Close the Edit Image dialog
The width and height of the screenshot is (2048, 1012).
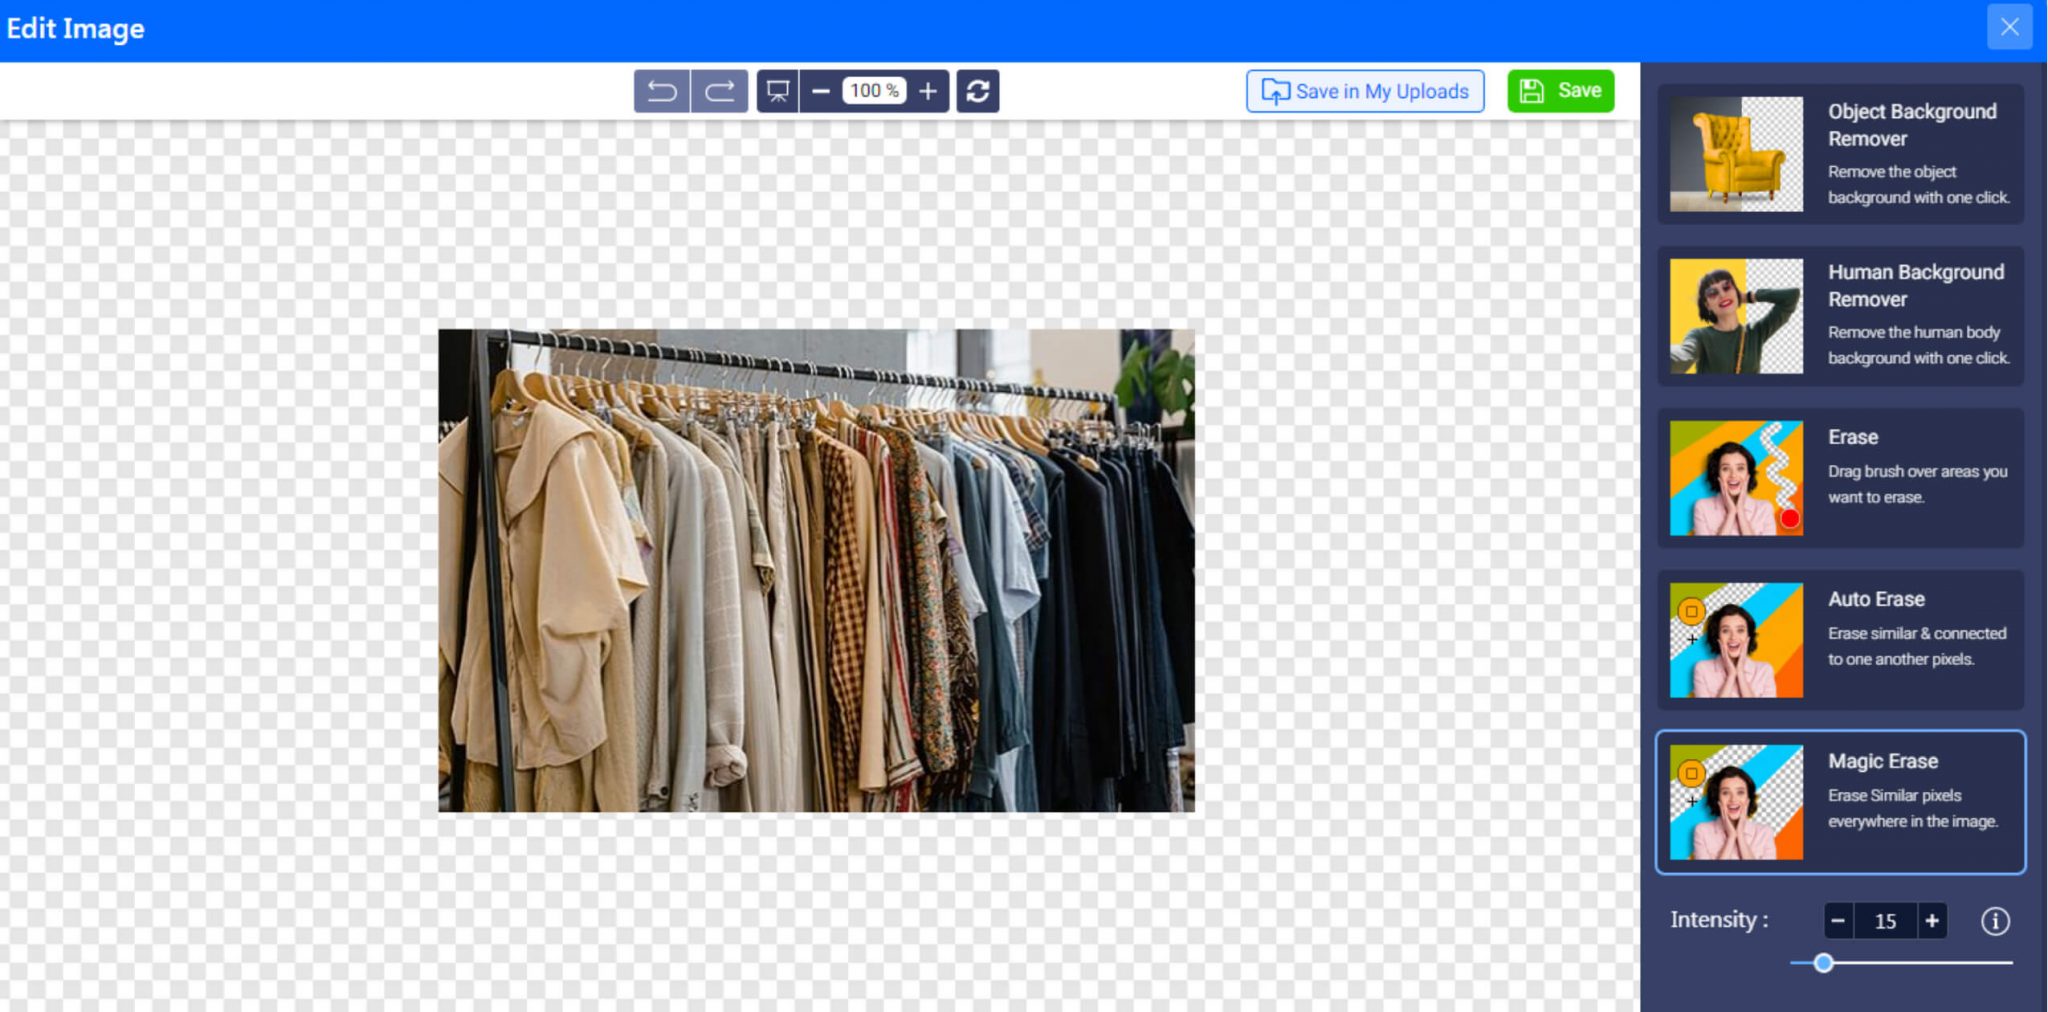pos(2010,27)
